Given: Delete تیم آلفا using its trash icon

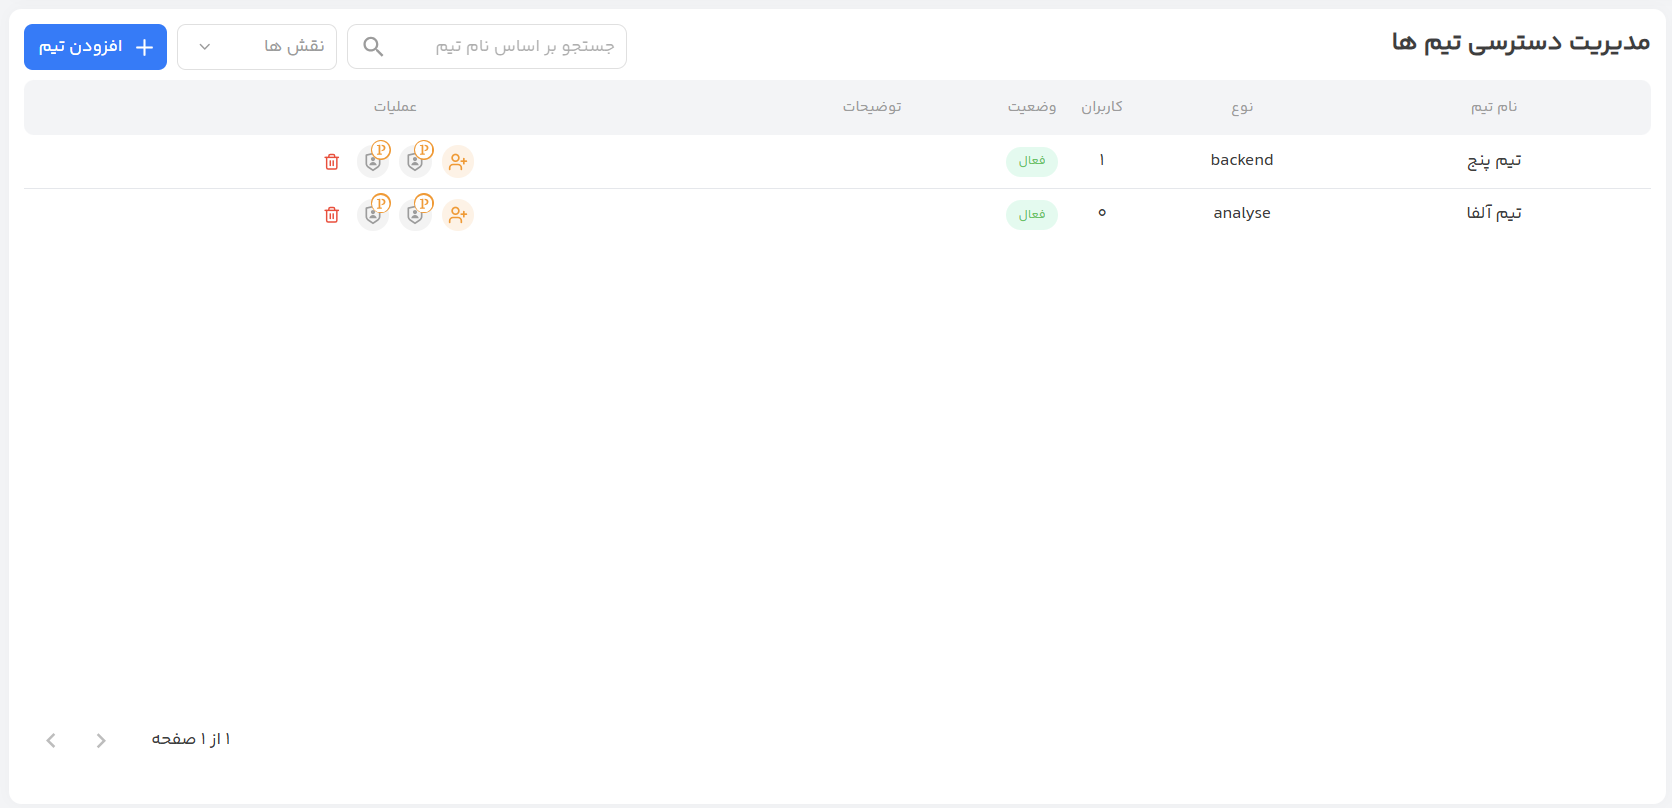Looking at the screenshot, I should tap(332, 215).
